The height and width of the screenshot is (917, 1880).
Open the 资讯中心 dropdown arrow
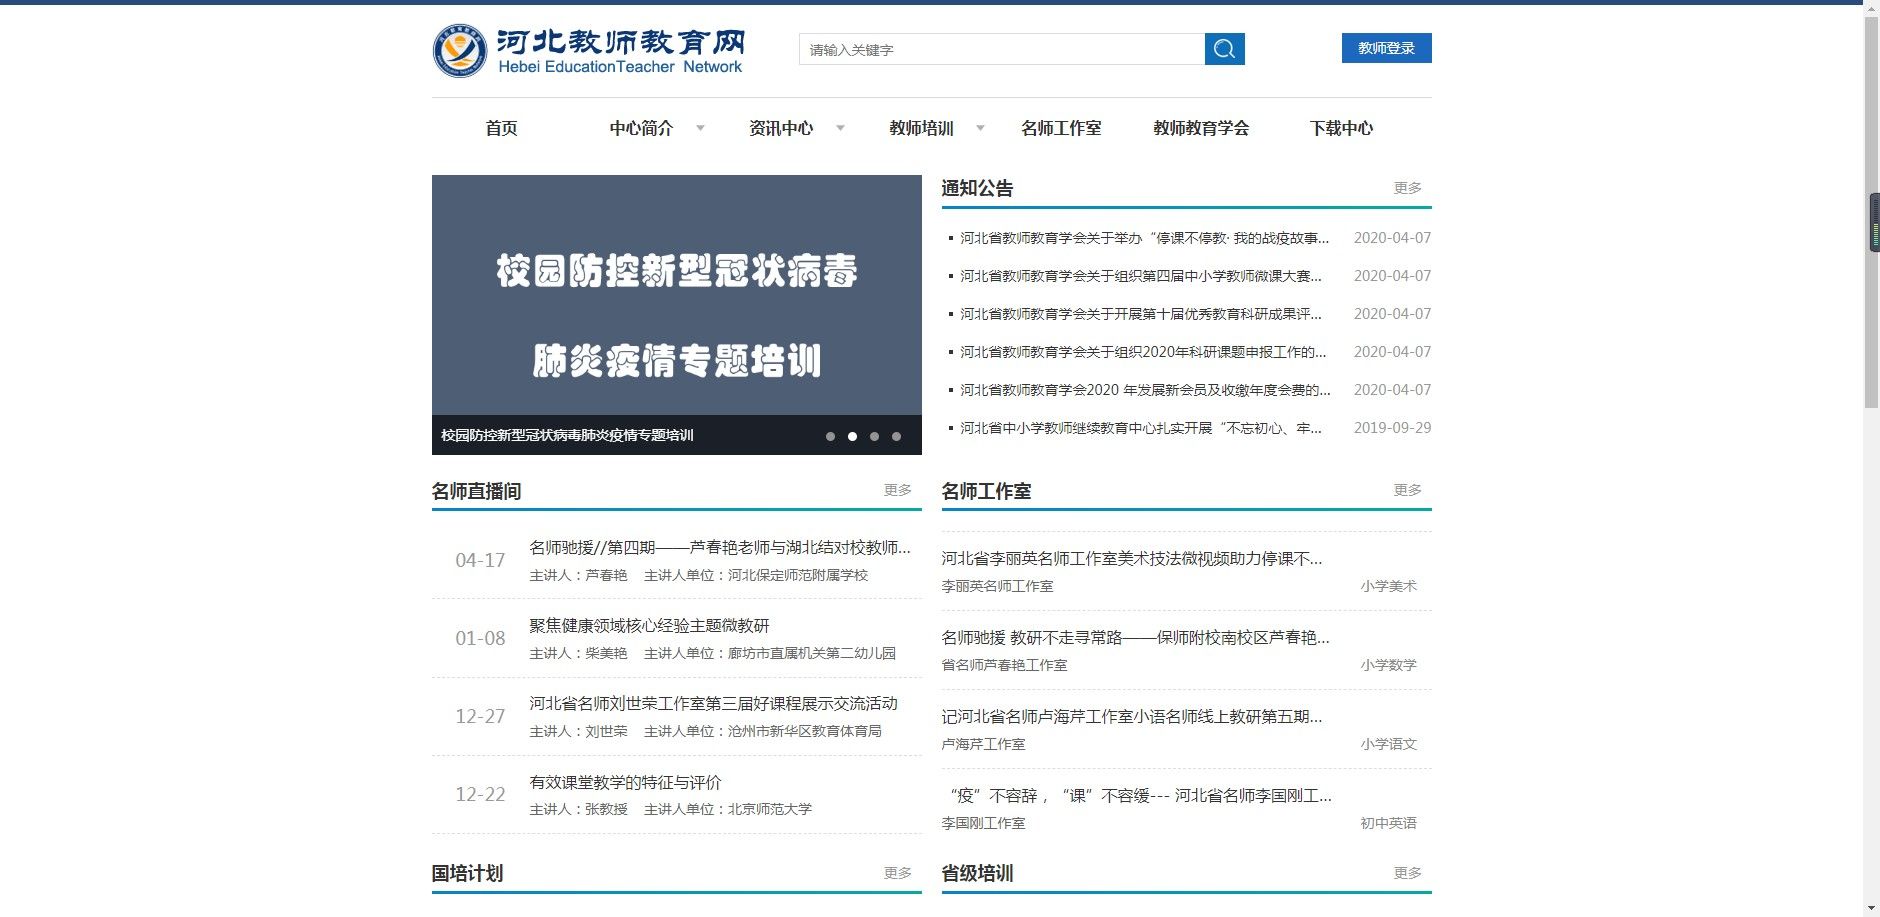click(842, 128)
